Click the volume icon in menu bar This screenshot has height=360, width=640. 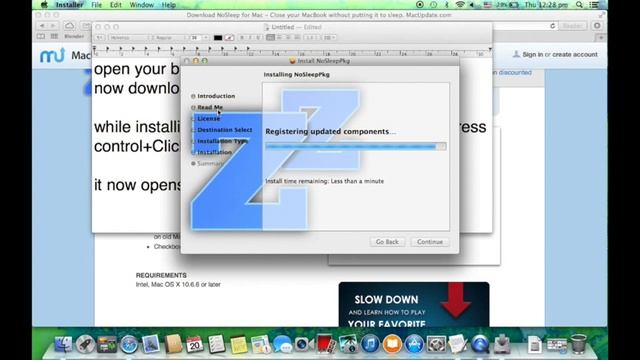coord(473,5)
